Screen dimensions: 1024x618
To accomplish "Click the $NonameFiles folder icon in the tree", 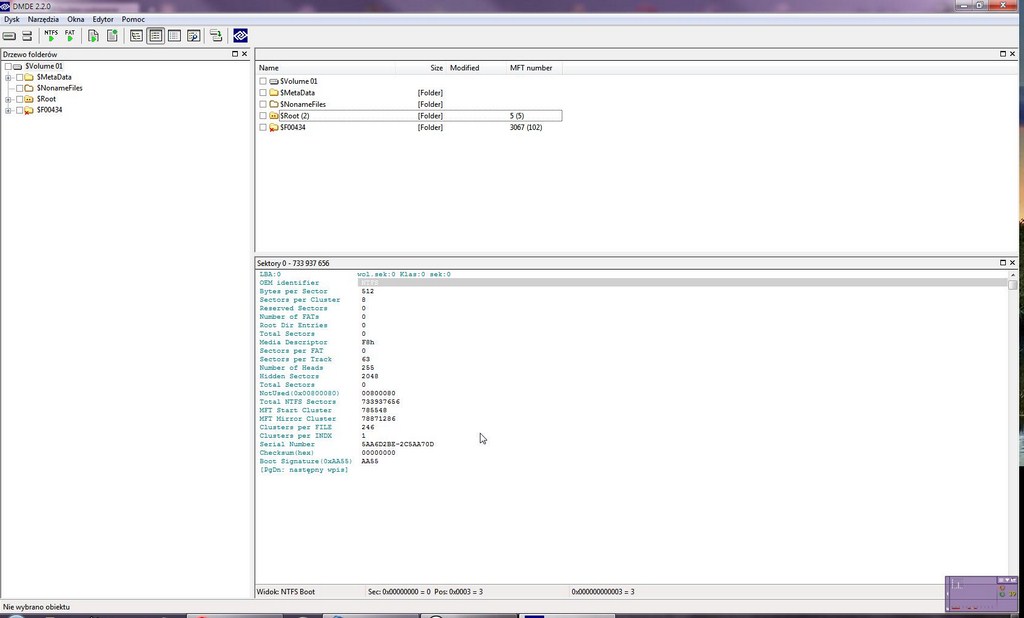I will (x=29, y=88).
